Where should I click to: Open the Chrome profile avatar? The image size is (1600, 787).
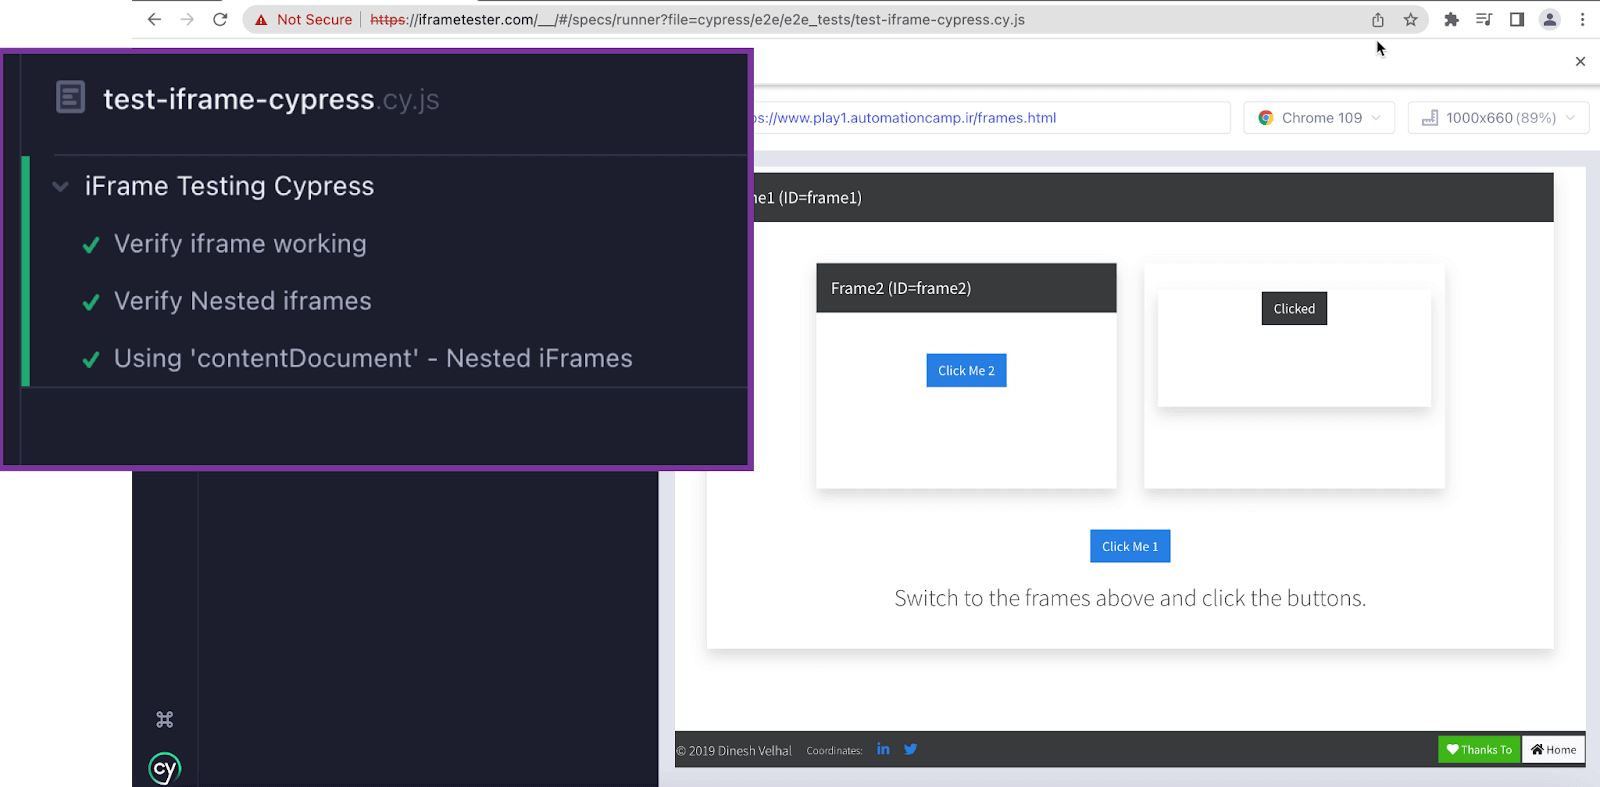pyautogui.click(x=1550, y=19)
